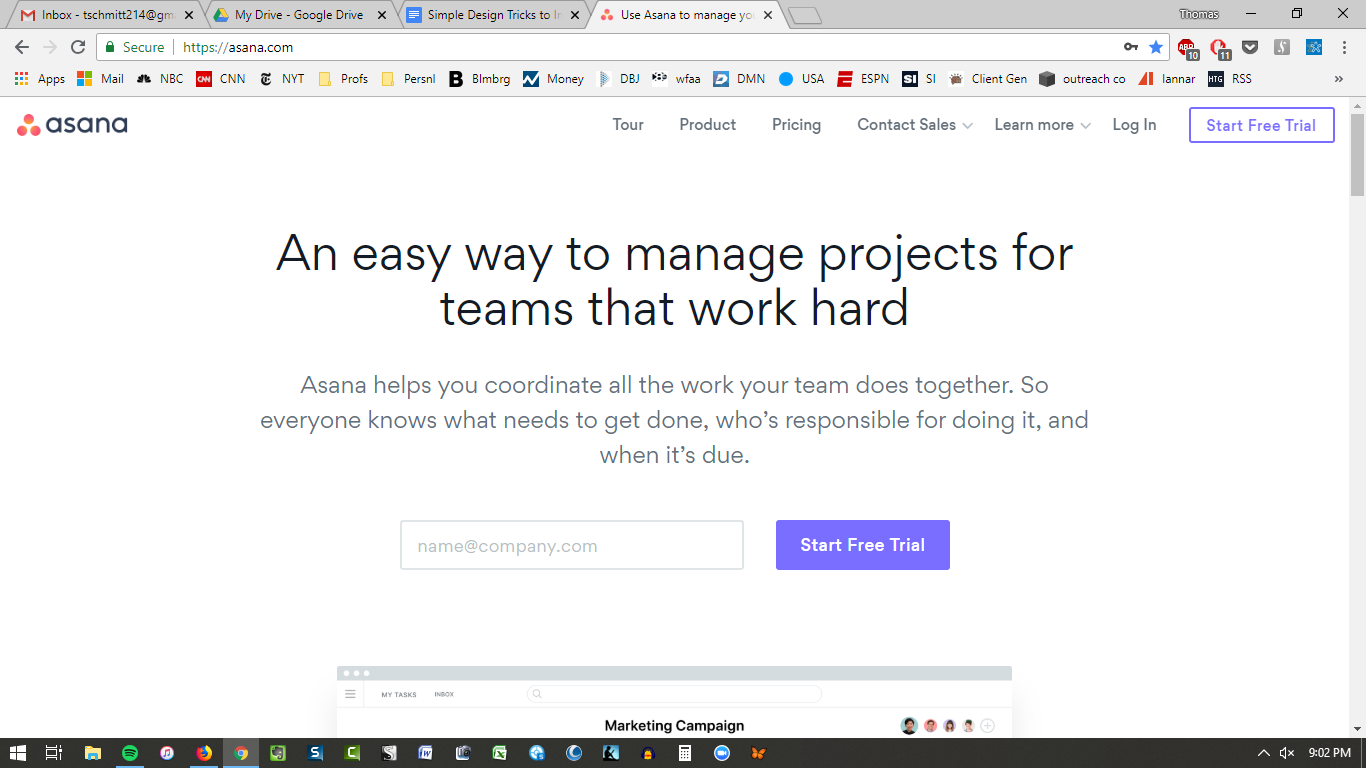The height and width of the screenshot is (768, 1366).
Task: Click the Marketing Campaign preview image
Action: 674,702
